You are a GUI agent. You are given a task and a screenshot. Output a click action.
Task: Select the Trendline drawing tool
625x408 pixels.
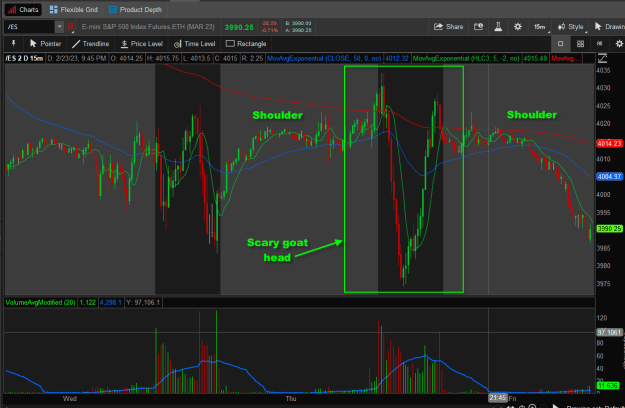90,43
